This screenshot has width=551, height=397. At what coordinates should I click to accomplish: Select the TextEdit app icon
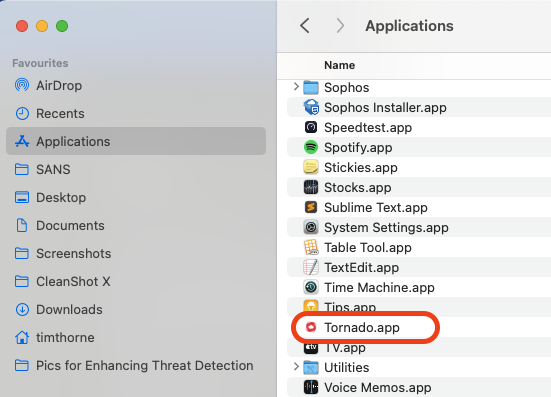click(x=311, y=267)
